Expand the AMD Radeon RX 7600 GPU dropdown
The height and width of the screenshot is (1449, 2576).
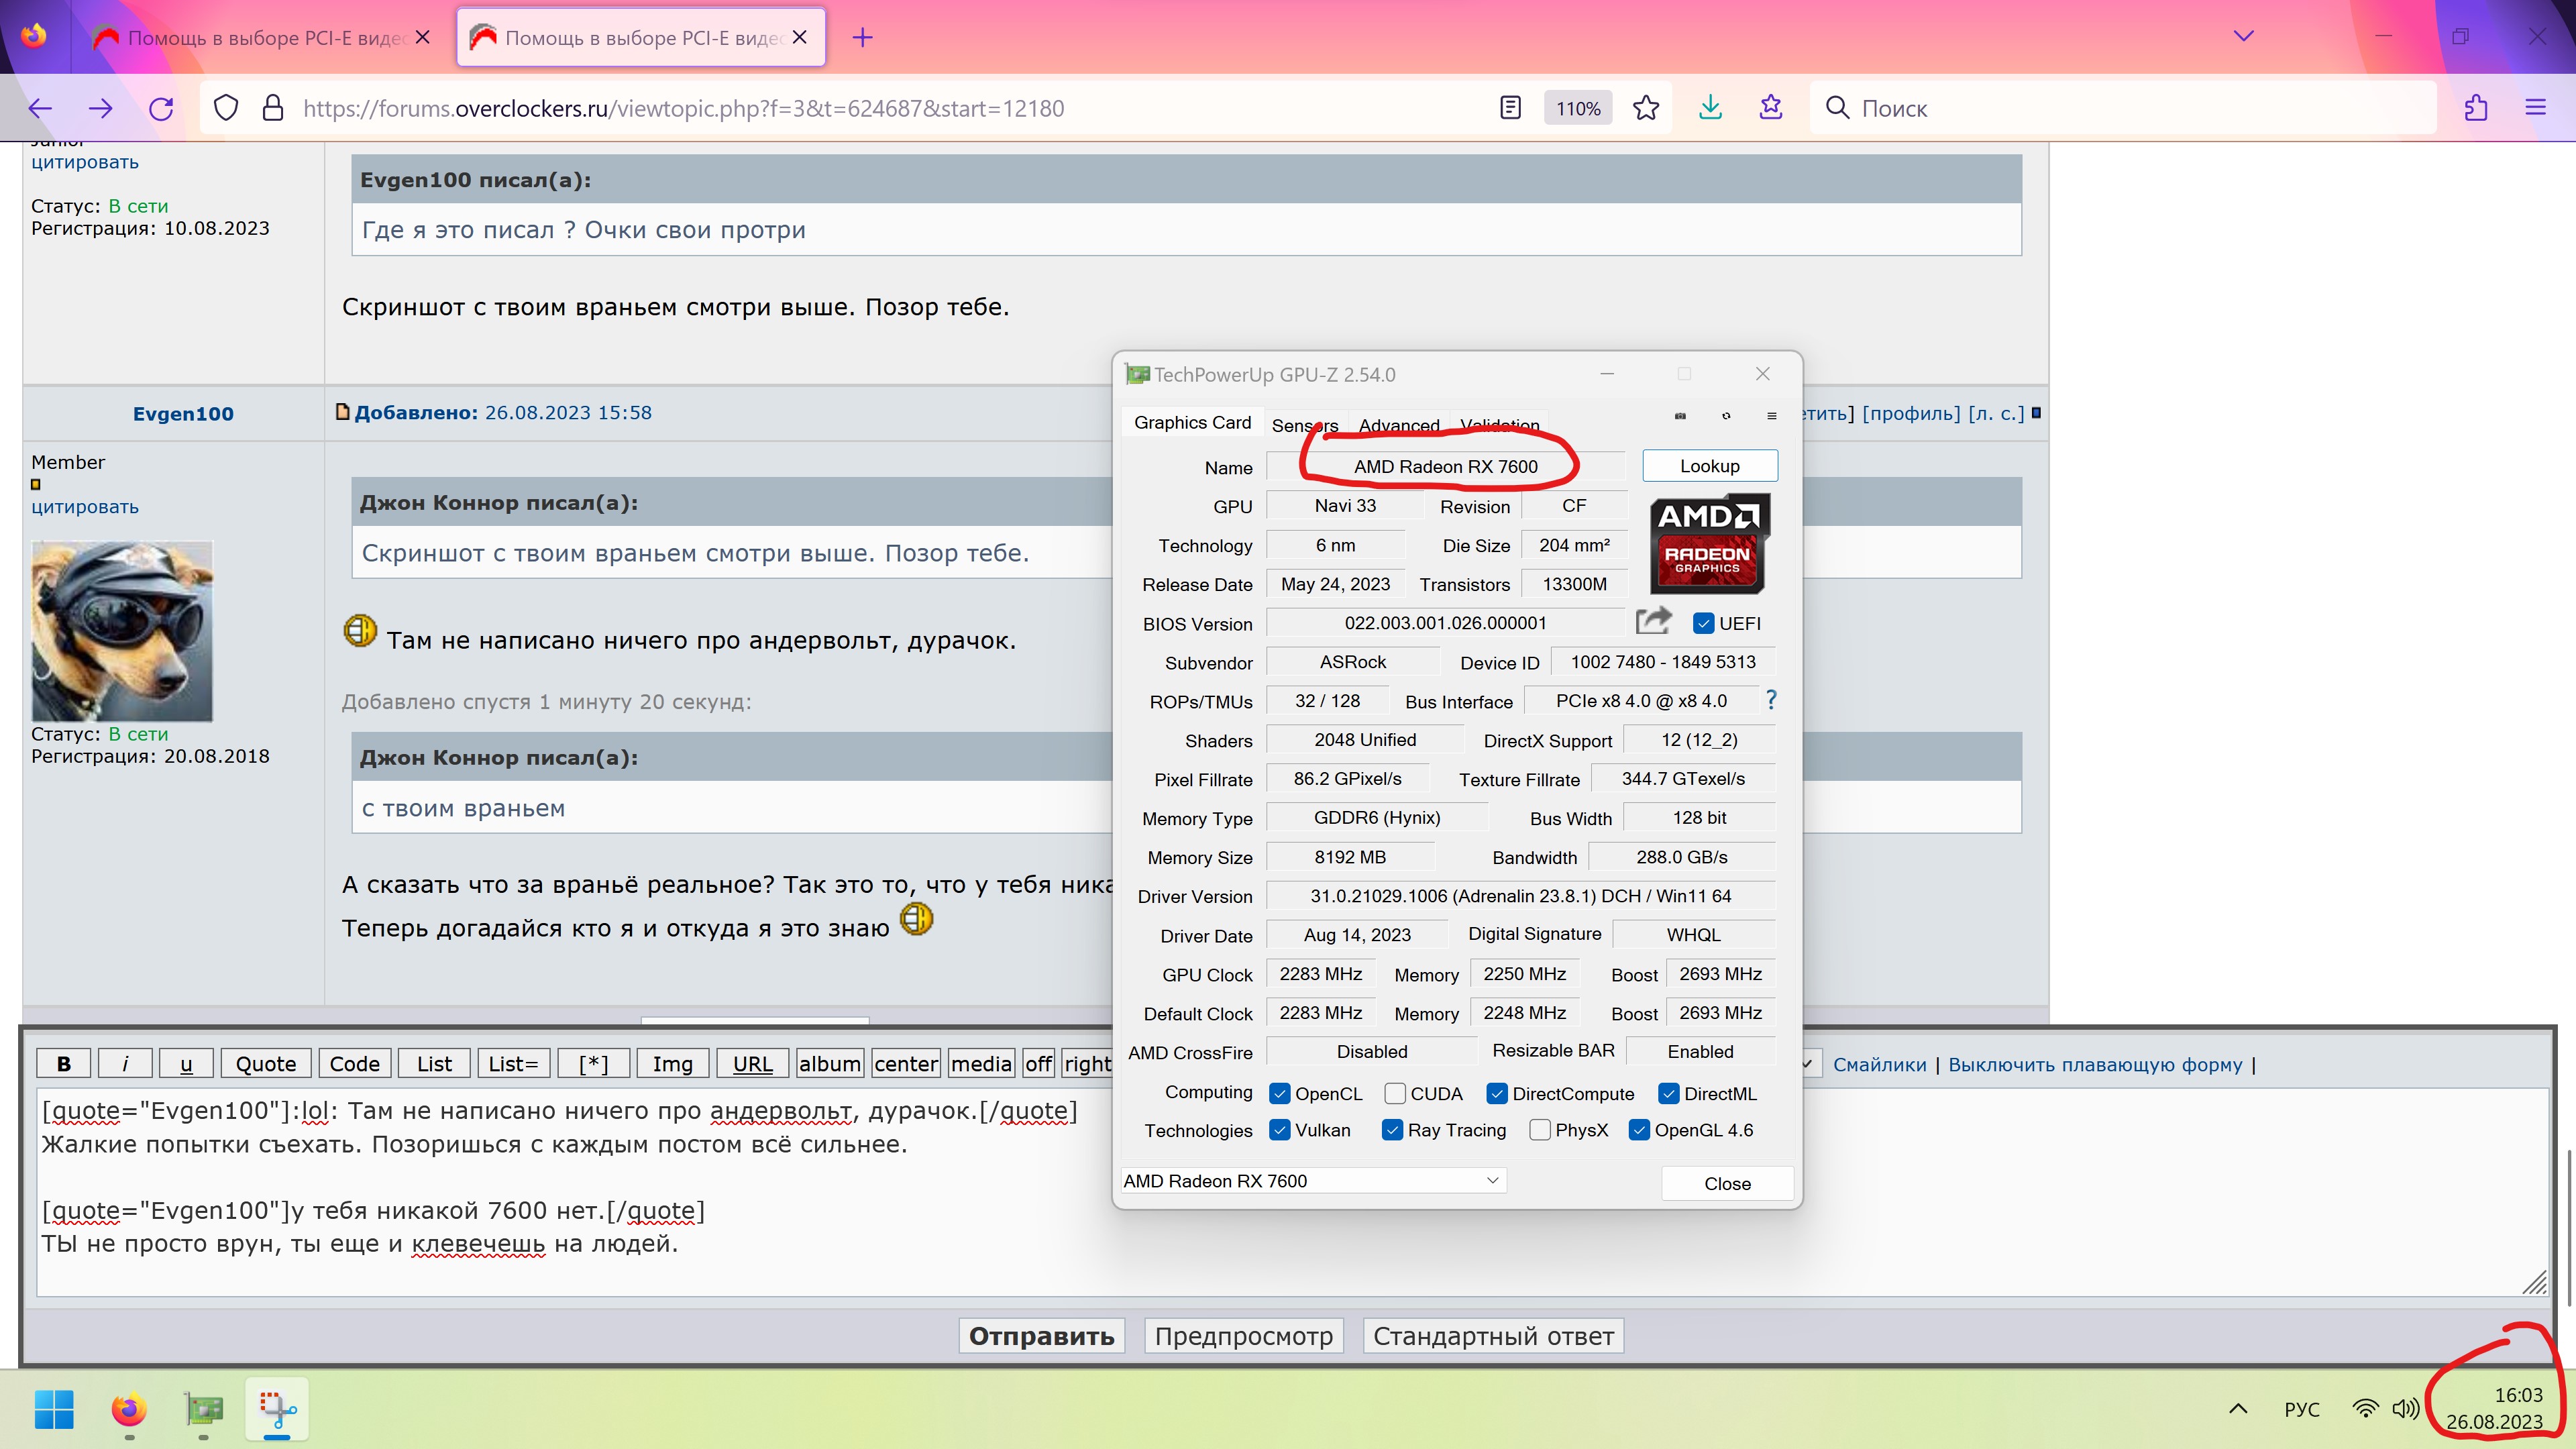1491,1181
